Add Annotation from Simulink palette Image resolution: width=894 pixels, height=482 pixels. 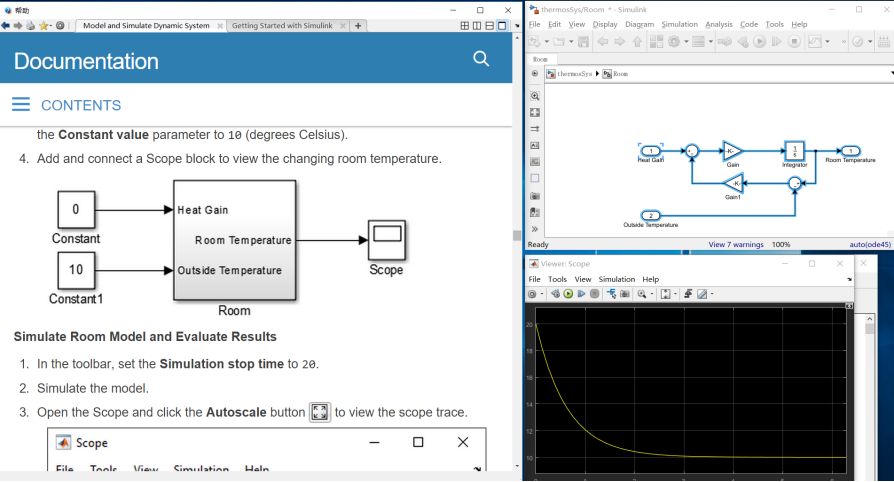535,145
